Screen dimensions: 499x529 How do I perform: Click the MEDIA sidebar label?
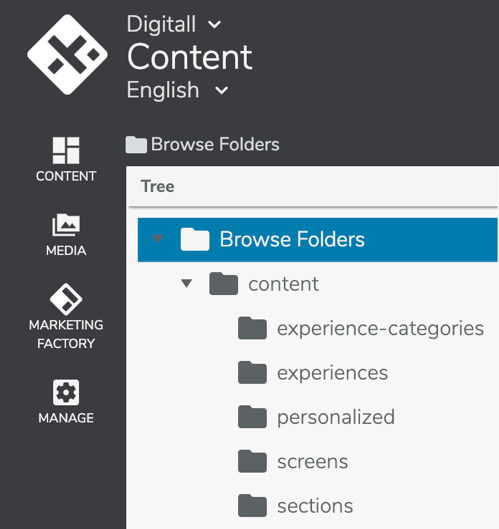[66, 251]
